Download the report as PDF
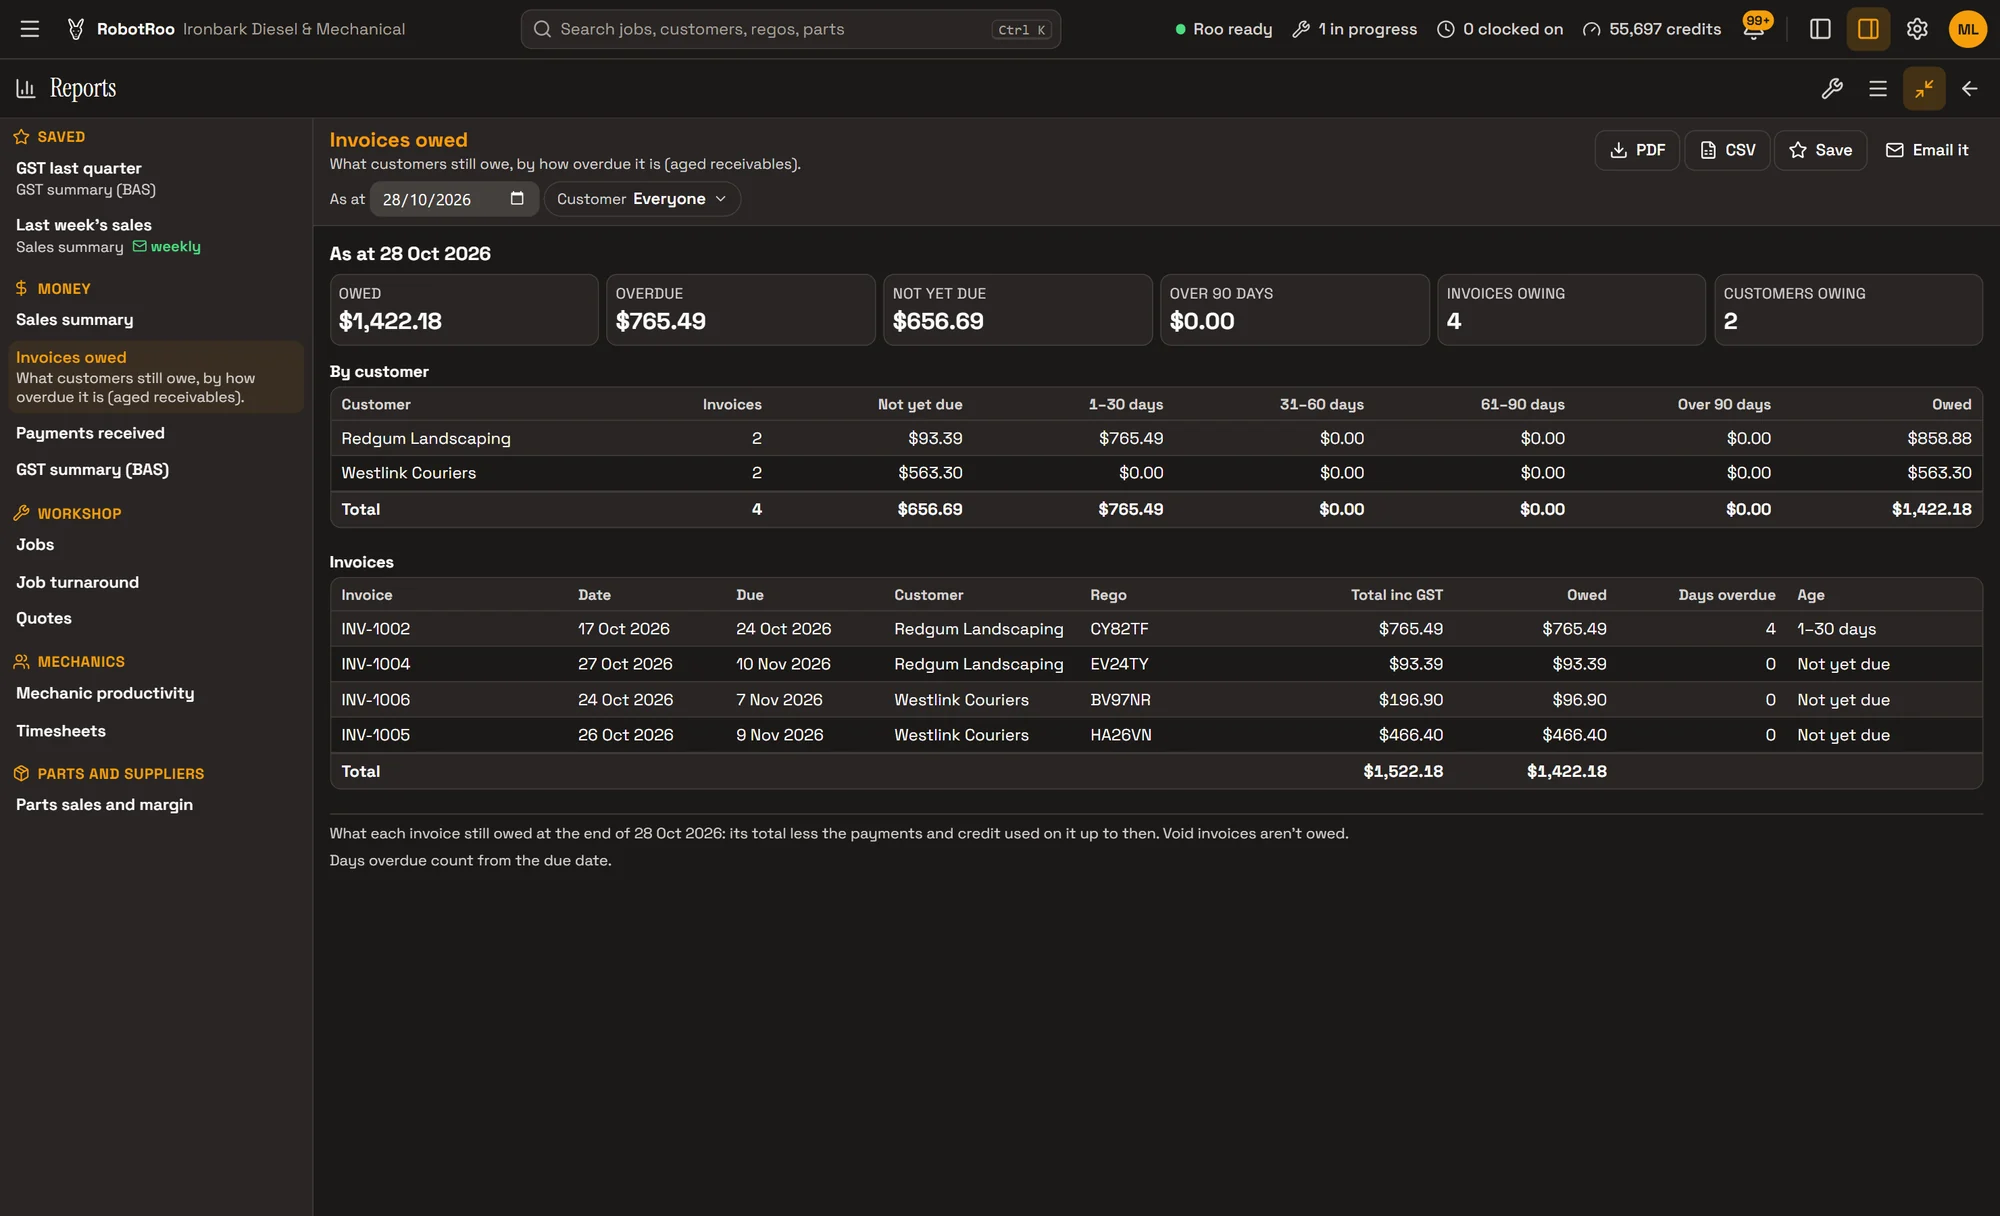The width and height of the screenshot is (2000, 1216). coord(1637,150)
